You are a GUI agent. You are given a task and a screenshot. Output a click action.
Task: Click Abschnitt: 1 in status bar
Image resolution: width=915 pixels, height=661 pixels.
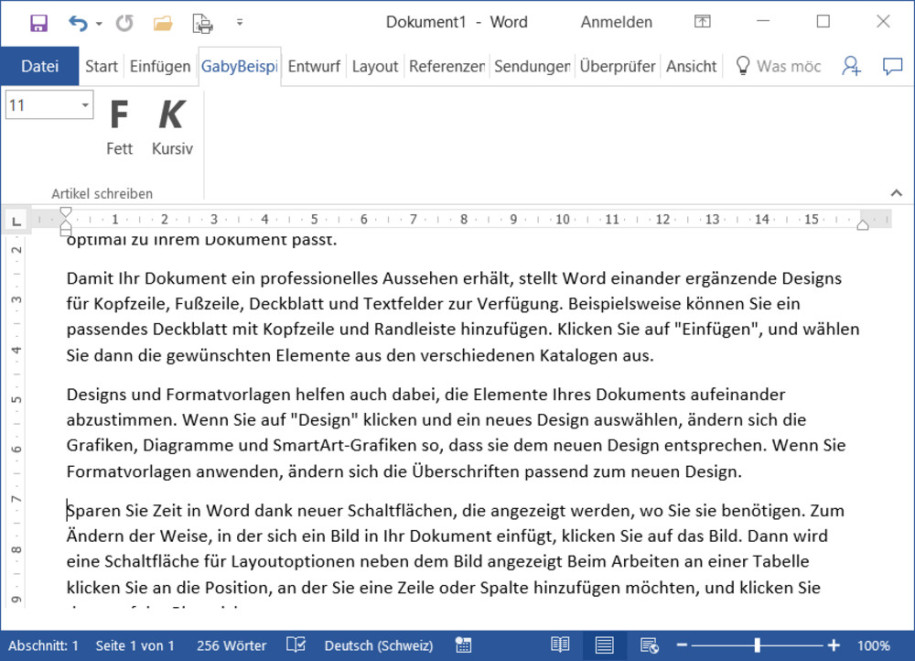43,645
